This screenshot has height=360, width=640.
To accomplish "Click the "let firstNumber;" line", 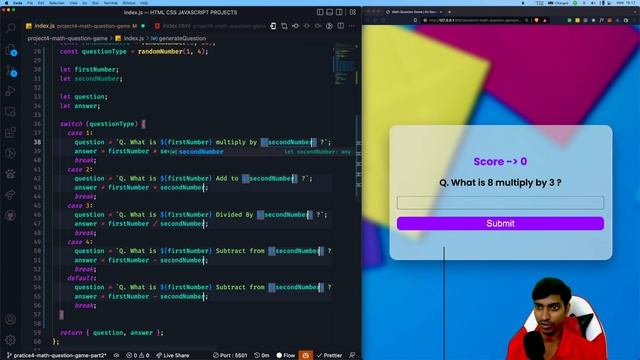I will [x=89, y=69].
